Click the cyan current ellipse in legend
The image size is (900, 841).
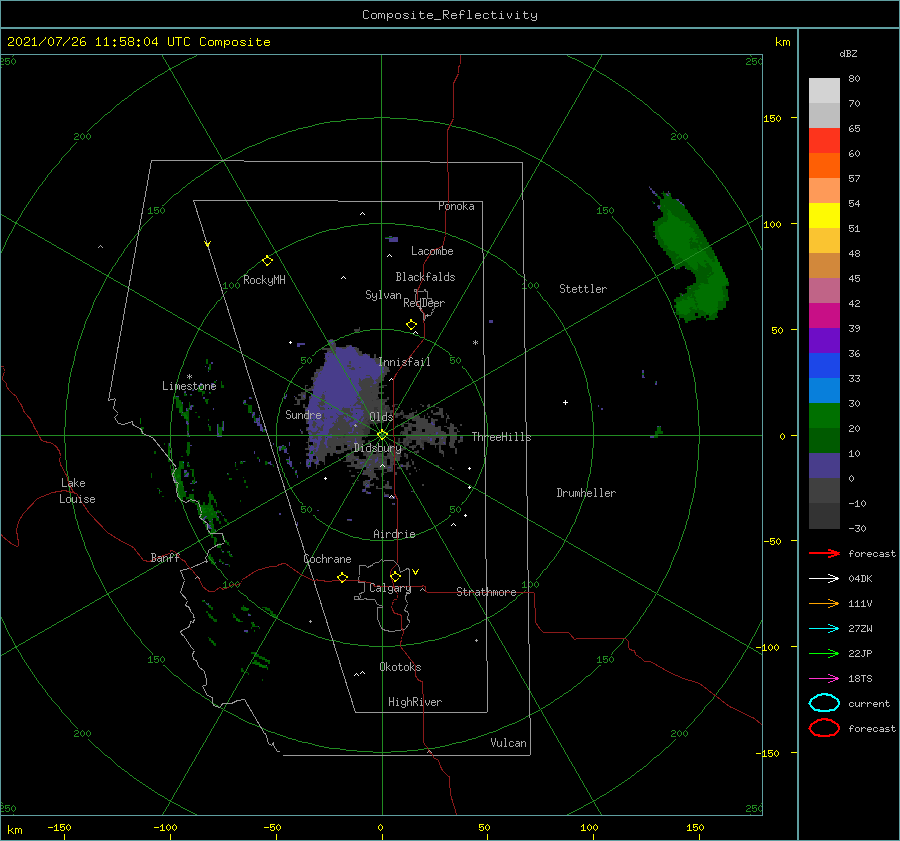pos(824,703)
